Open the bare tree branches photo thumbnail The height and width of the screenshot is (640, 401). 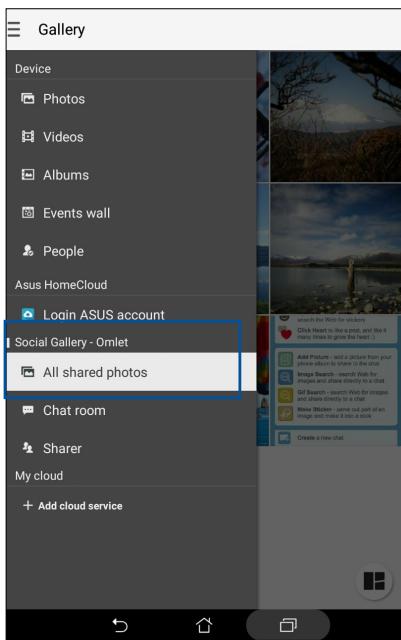[x=335, y=117]
